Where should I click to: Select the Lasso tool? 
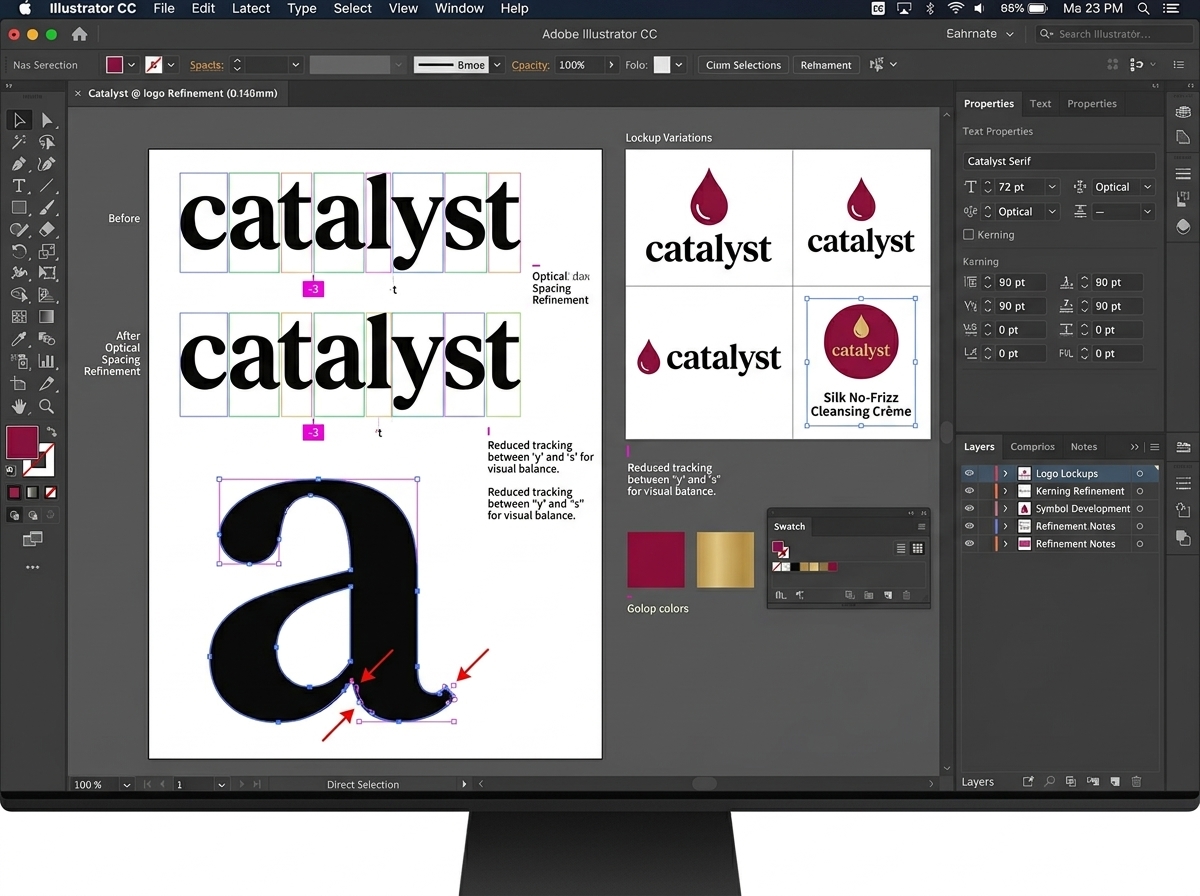46,142
